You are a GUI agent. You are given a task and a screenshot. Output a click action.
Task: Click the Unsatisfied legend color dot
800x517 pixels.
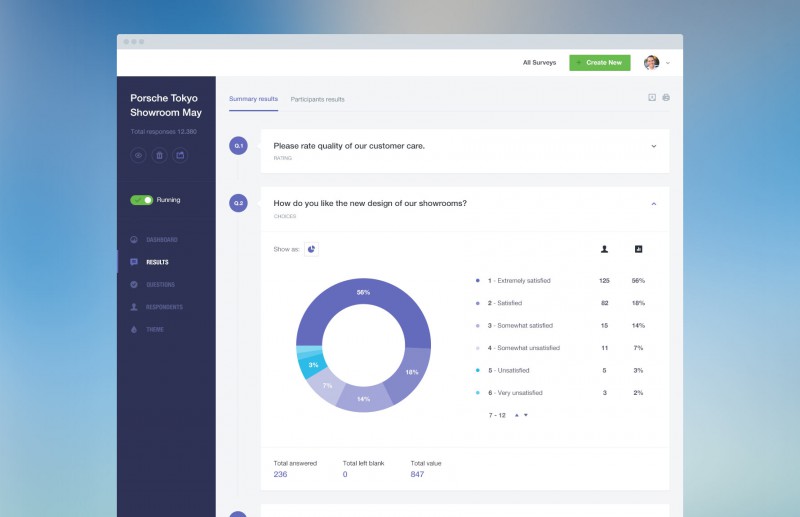(478, 371)
